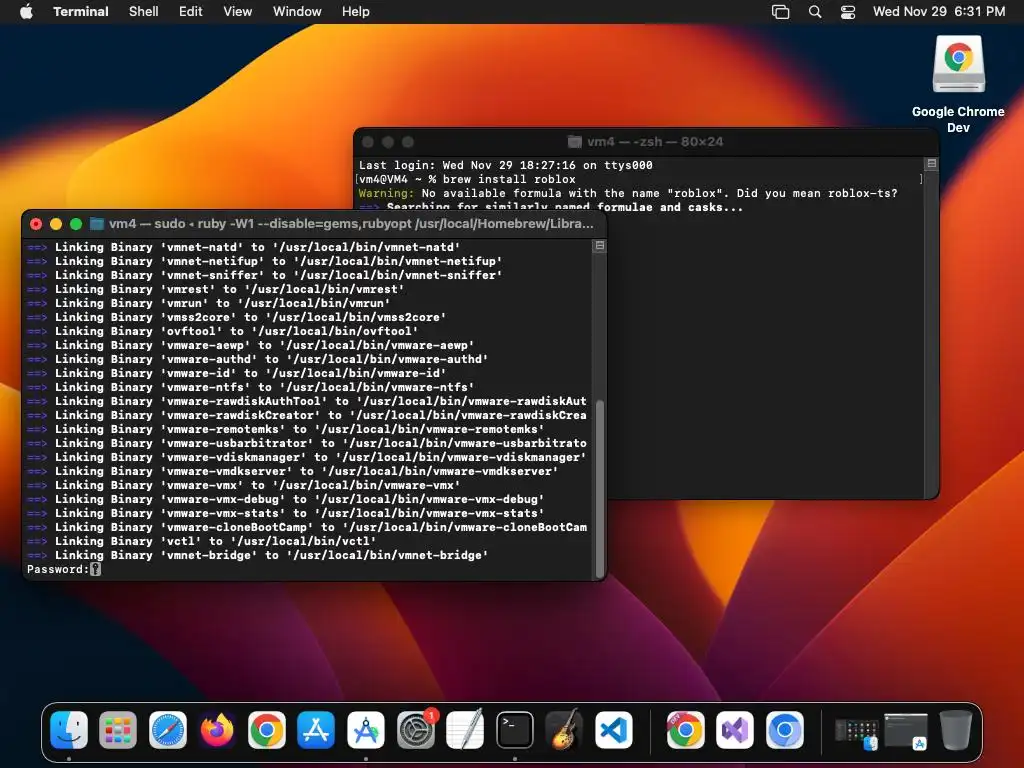
Task: Open Spotlight search in the menu bar
Action: coord(814,11)
